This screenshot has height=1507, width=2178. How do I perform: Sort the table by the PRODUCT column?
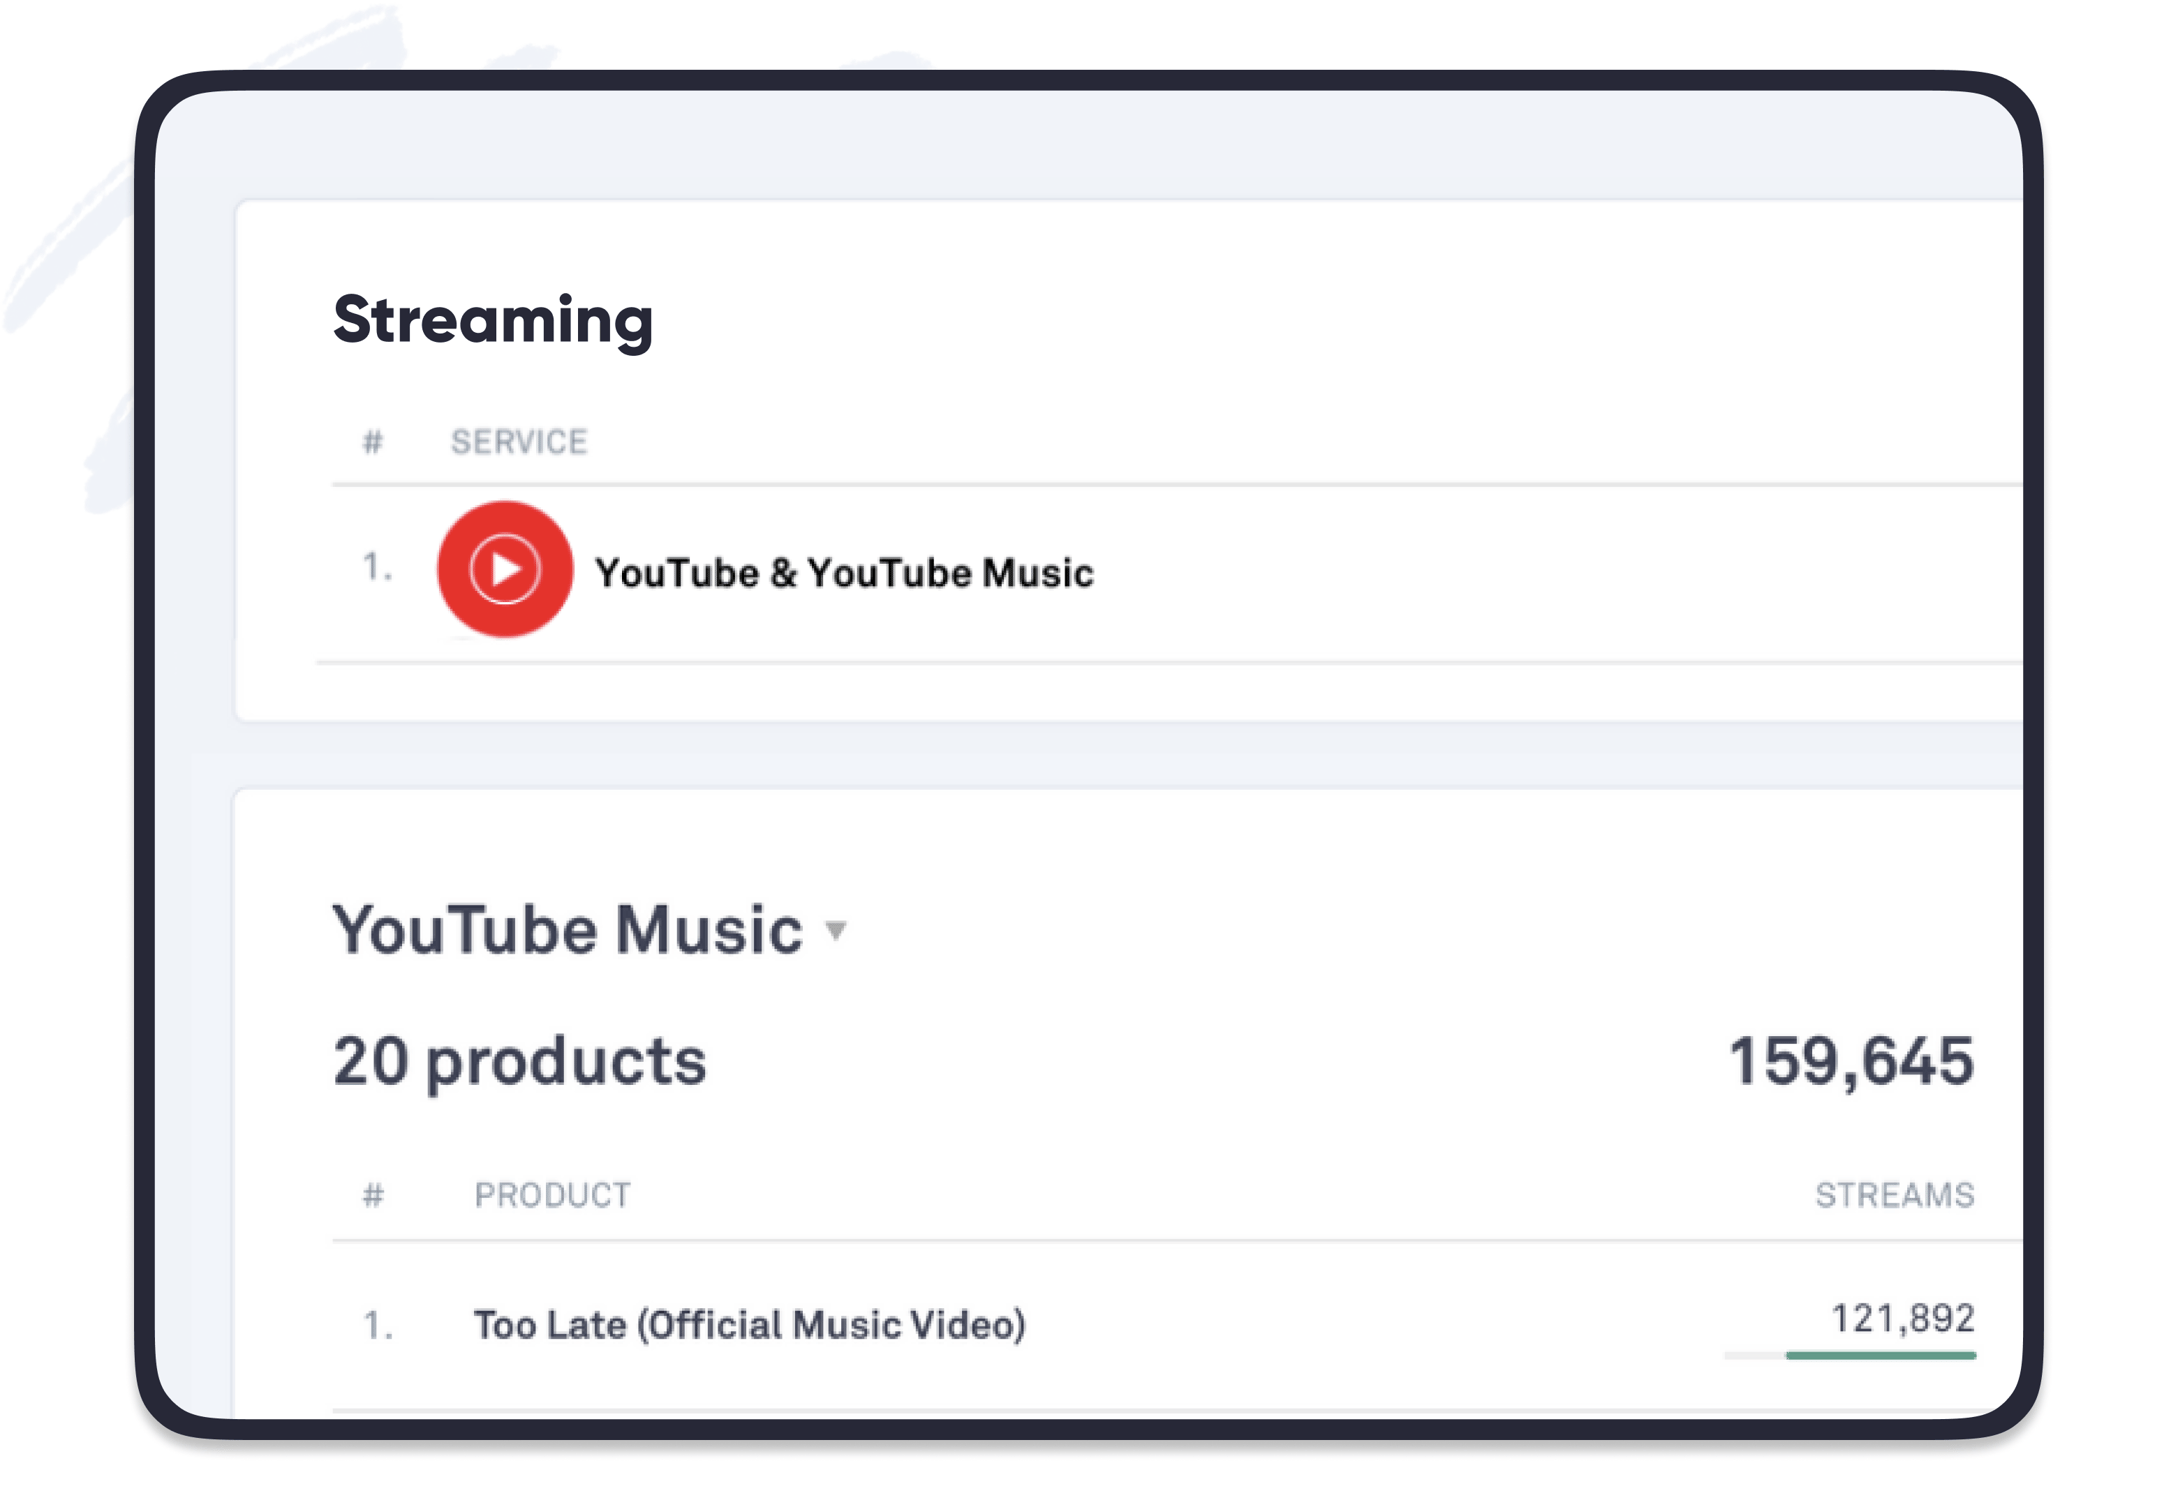[553, 1193]
